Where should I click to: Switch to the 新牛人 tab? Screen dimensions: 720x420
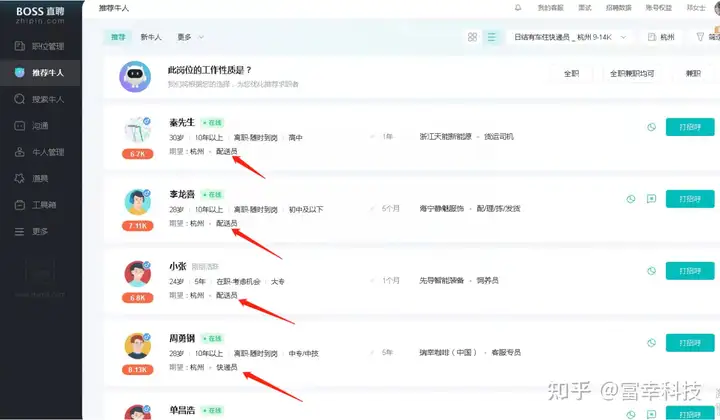pos(150,37)
